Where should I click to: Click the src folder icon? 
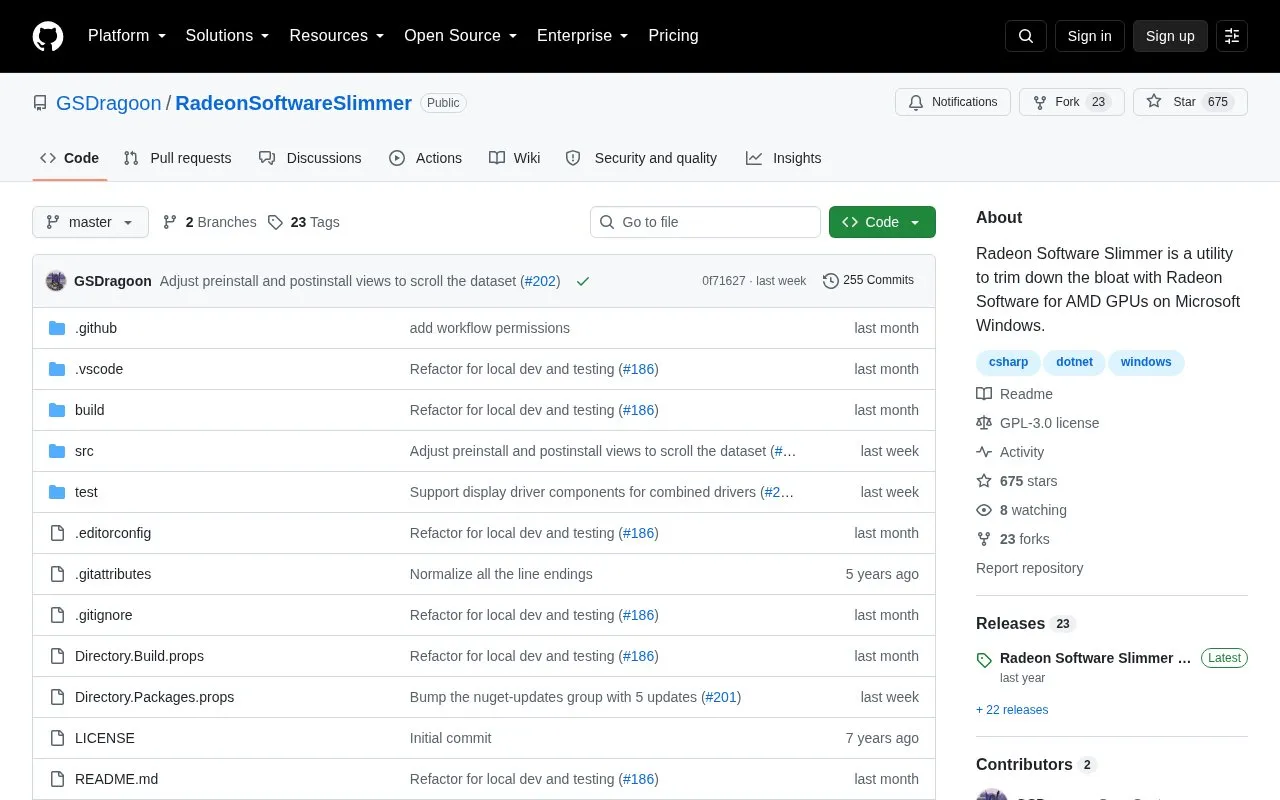tap(57, 451)
